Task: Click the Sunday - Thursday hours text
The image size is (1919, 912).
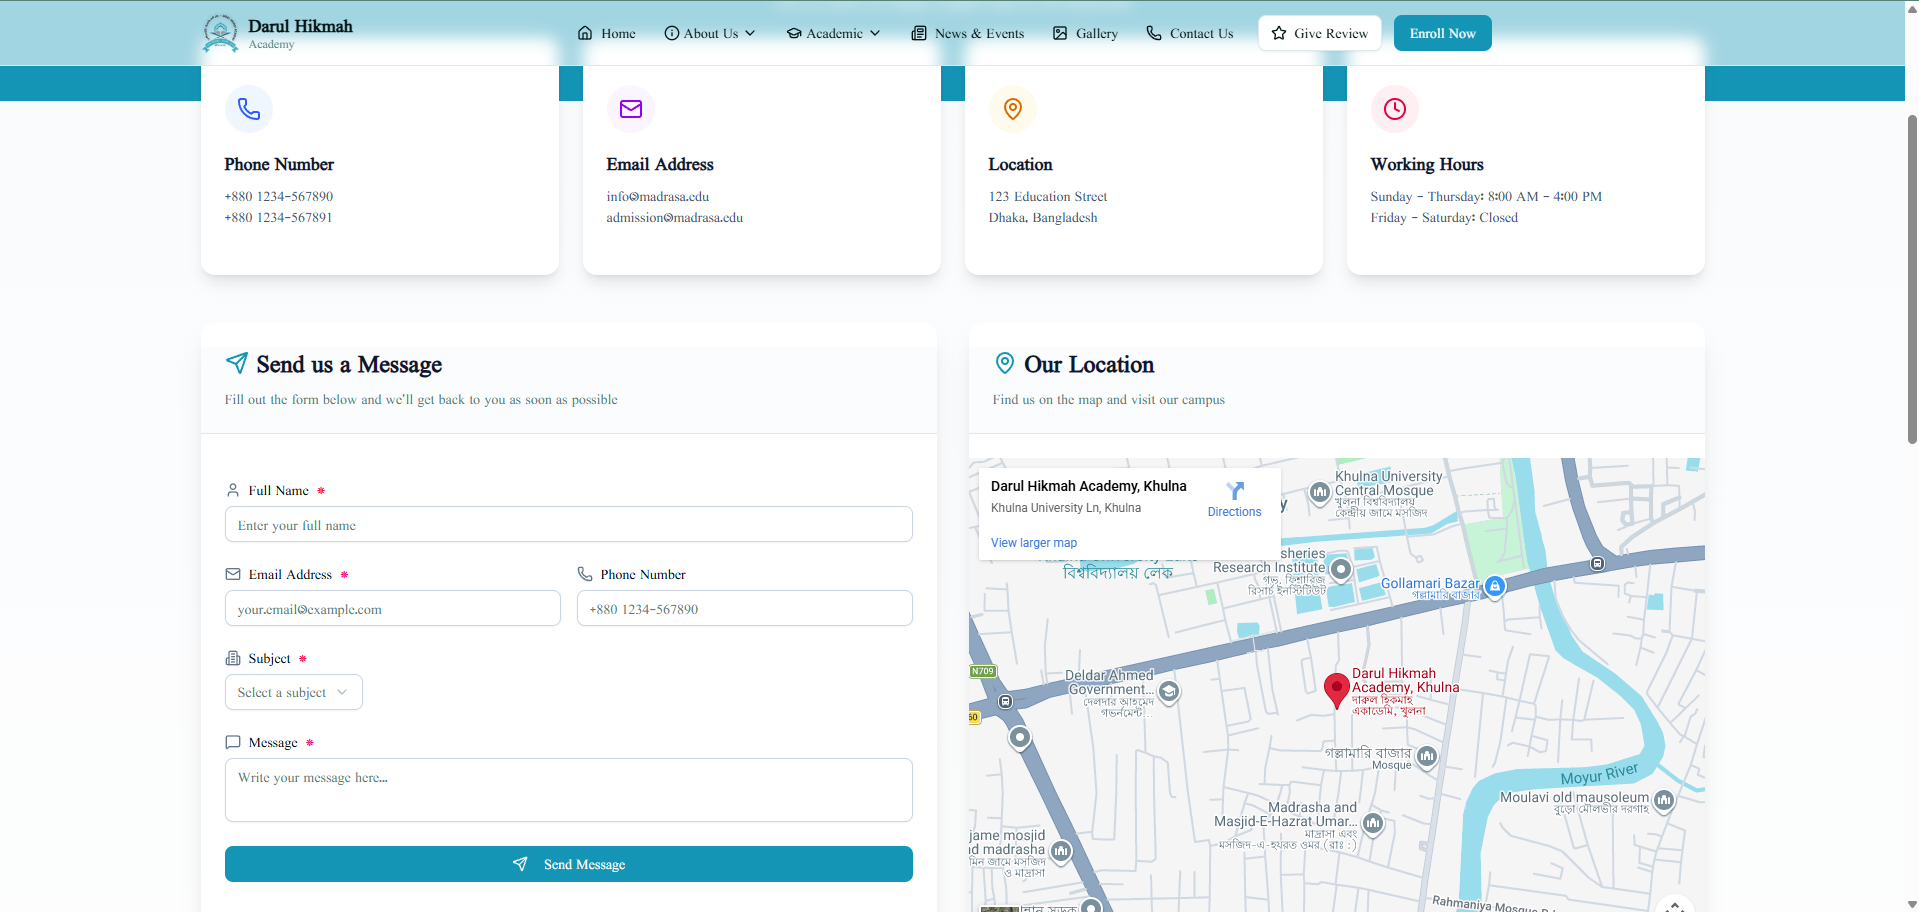Action: tap(1486, 196)
